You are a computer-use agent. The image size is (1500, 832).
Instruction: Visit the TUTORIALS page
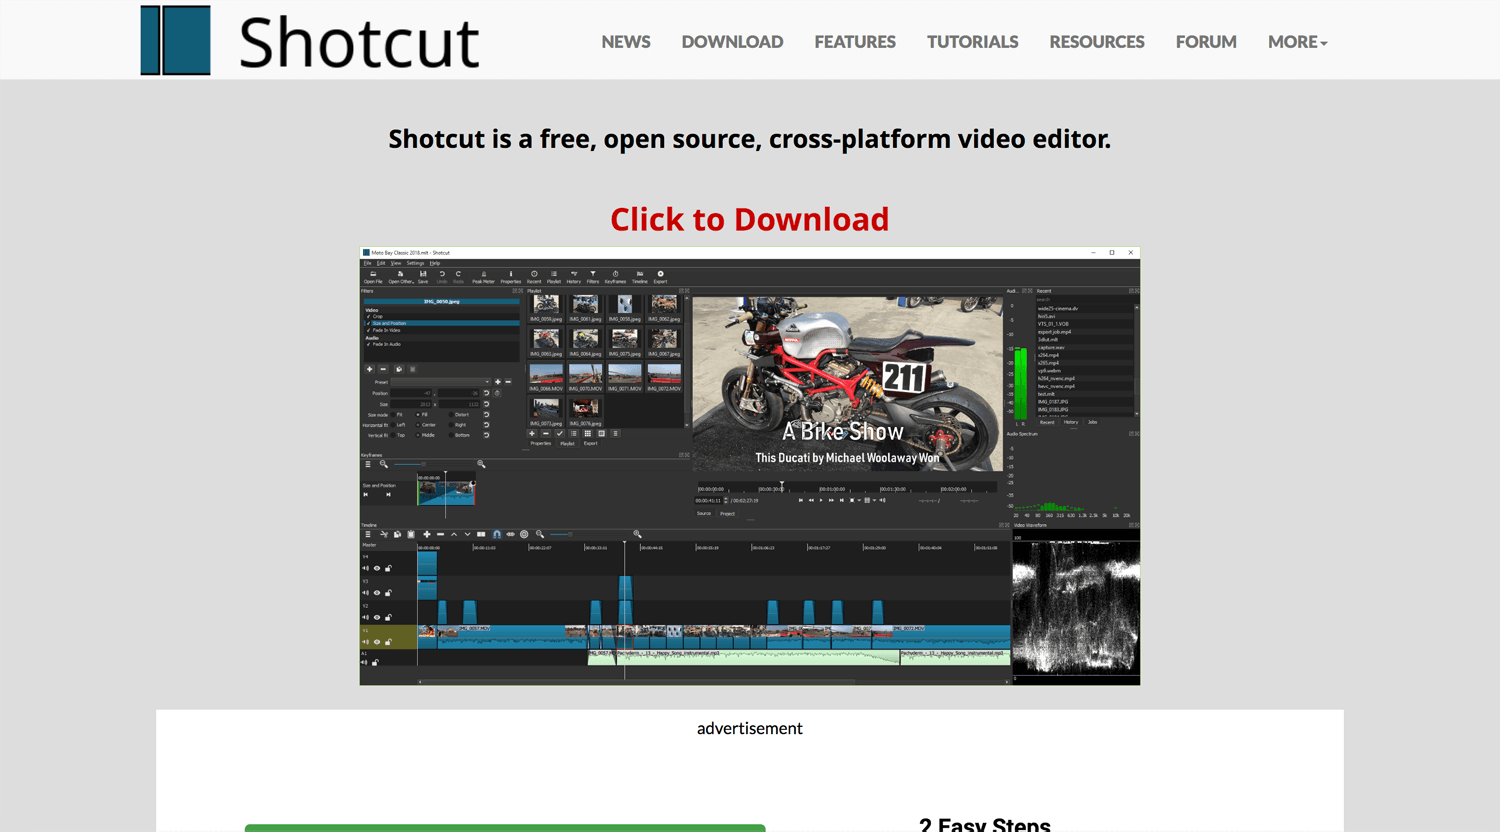click(972, 42)
